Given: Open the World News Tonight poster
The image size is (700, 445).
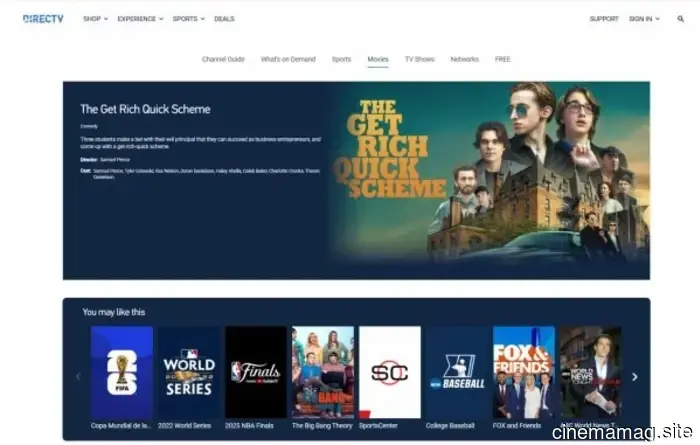Looking at the screenshot, I should [591, 372].
